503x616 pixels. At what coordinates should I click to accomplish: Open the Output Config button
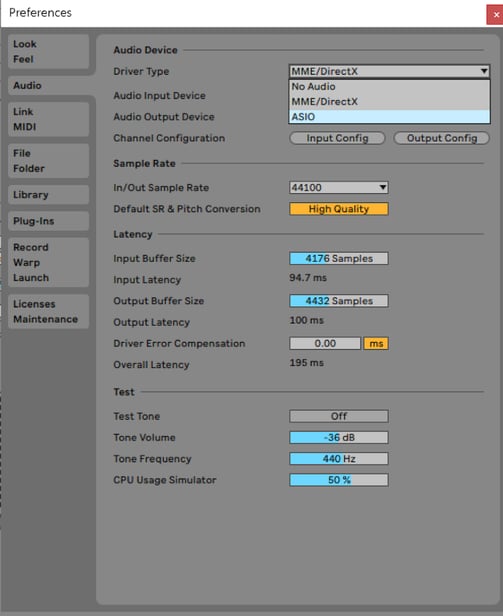coord(442,138)
